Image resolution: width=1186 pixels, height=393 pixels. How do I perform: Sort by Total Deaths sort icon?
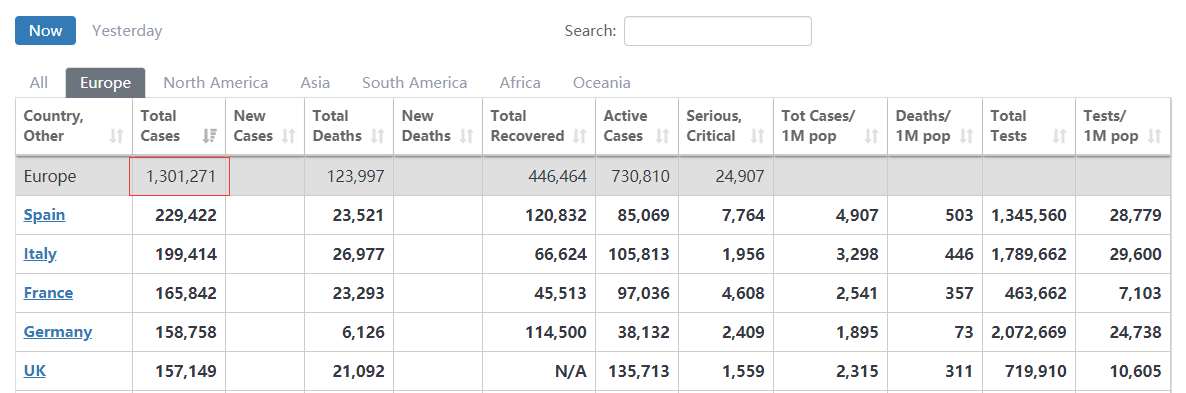377,136
